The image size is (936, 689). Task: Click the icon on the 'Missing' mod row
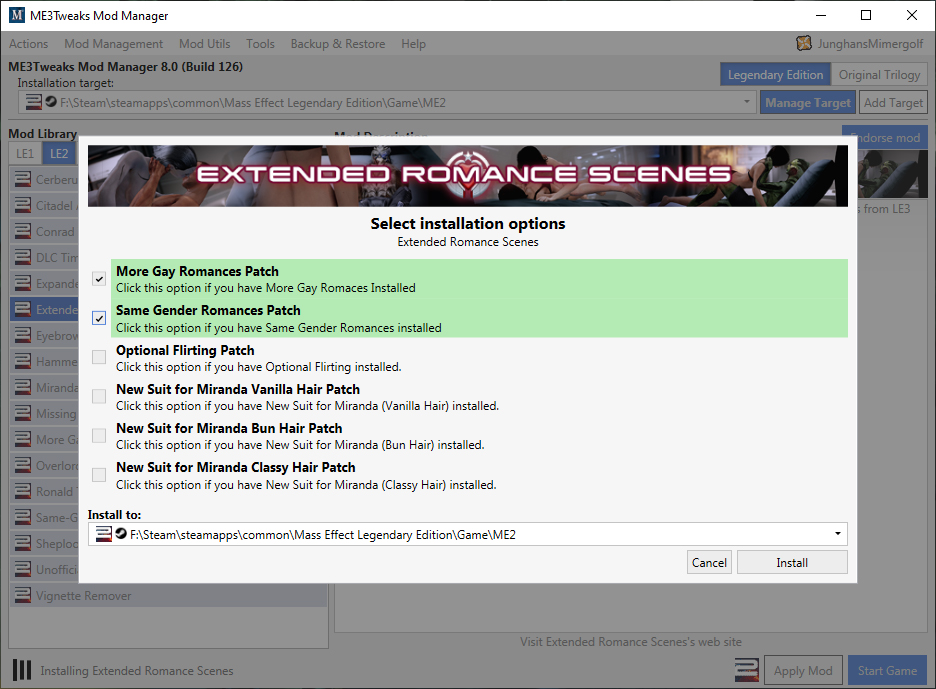click(23, 413)
